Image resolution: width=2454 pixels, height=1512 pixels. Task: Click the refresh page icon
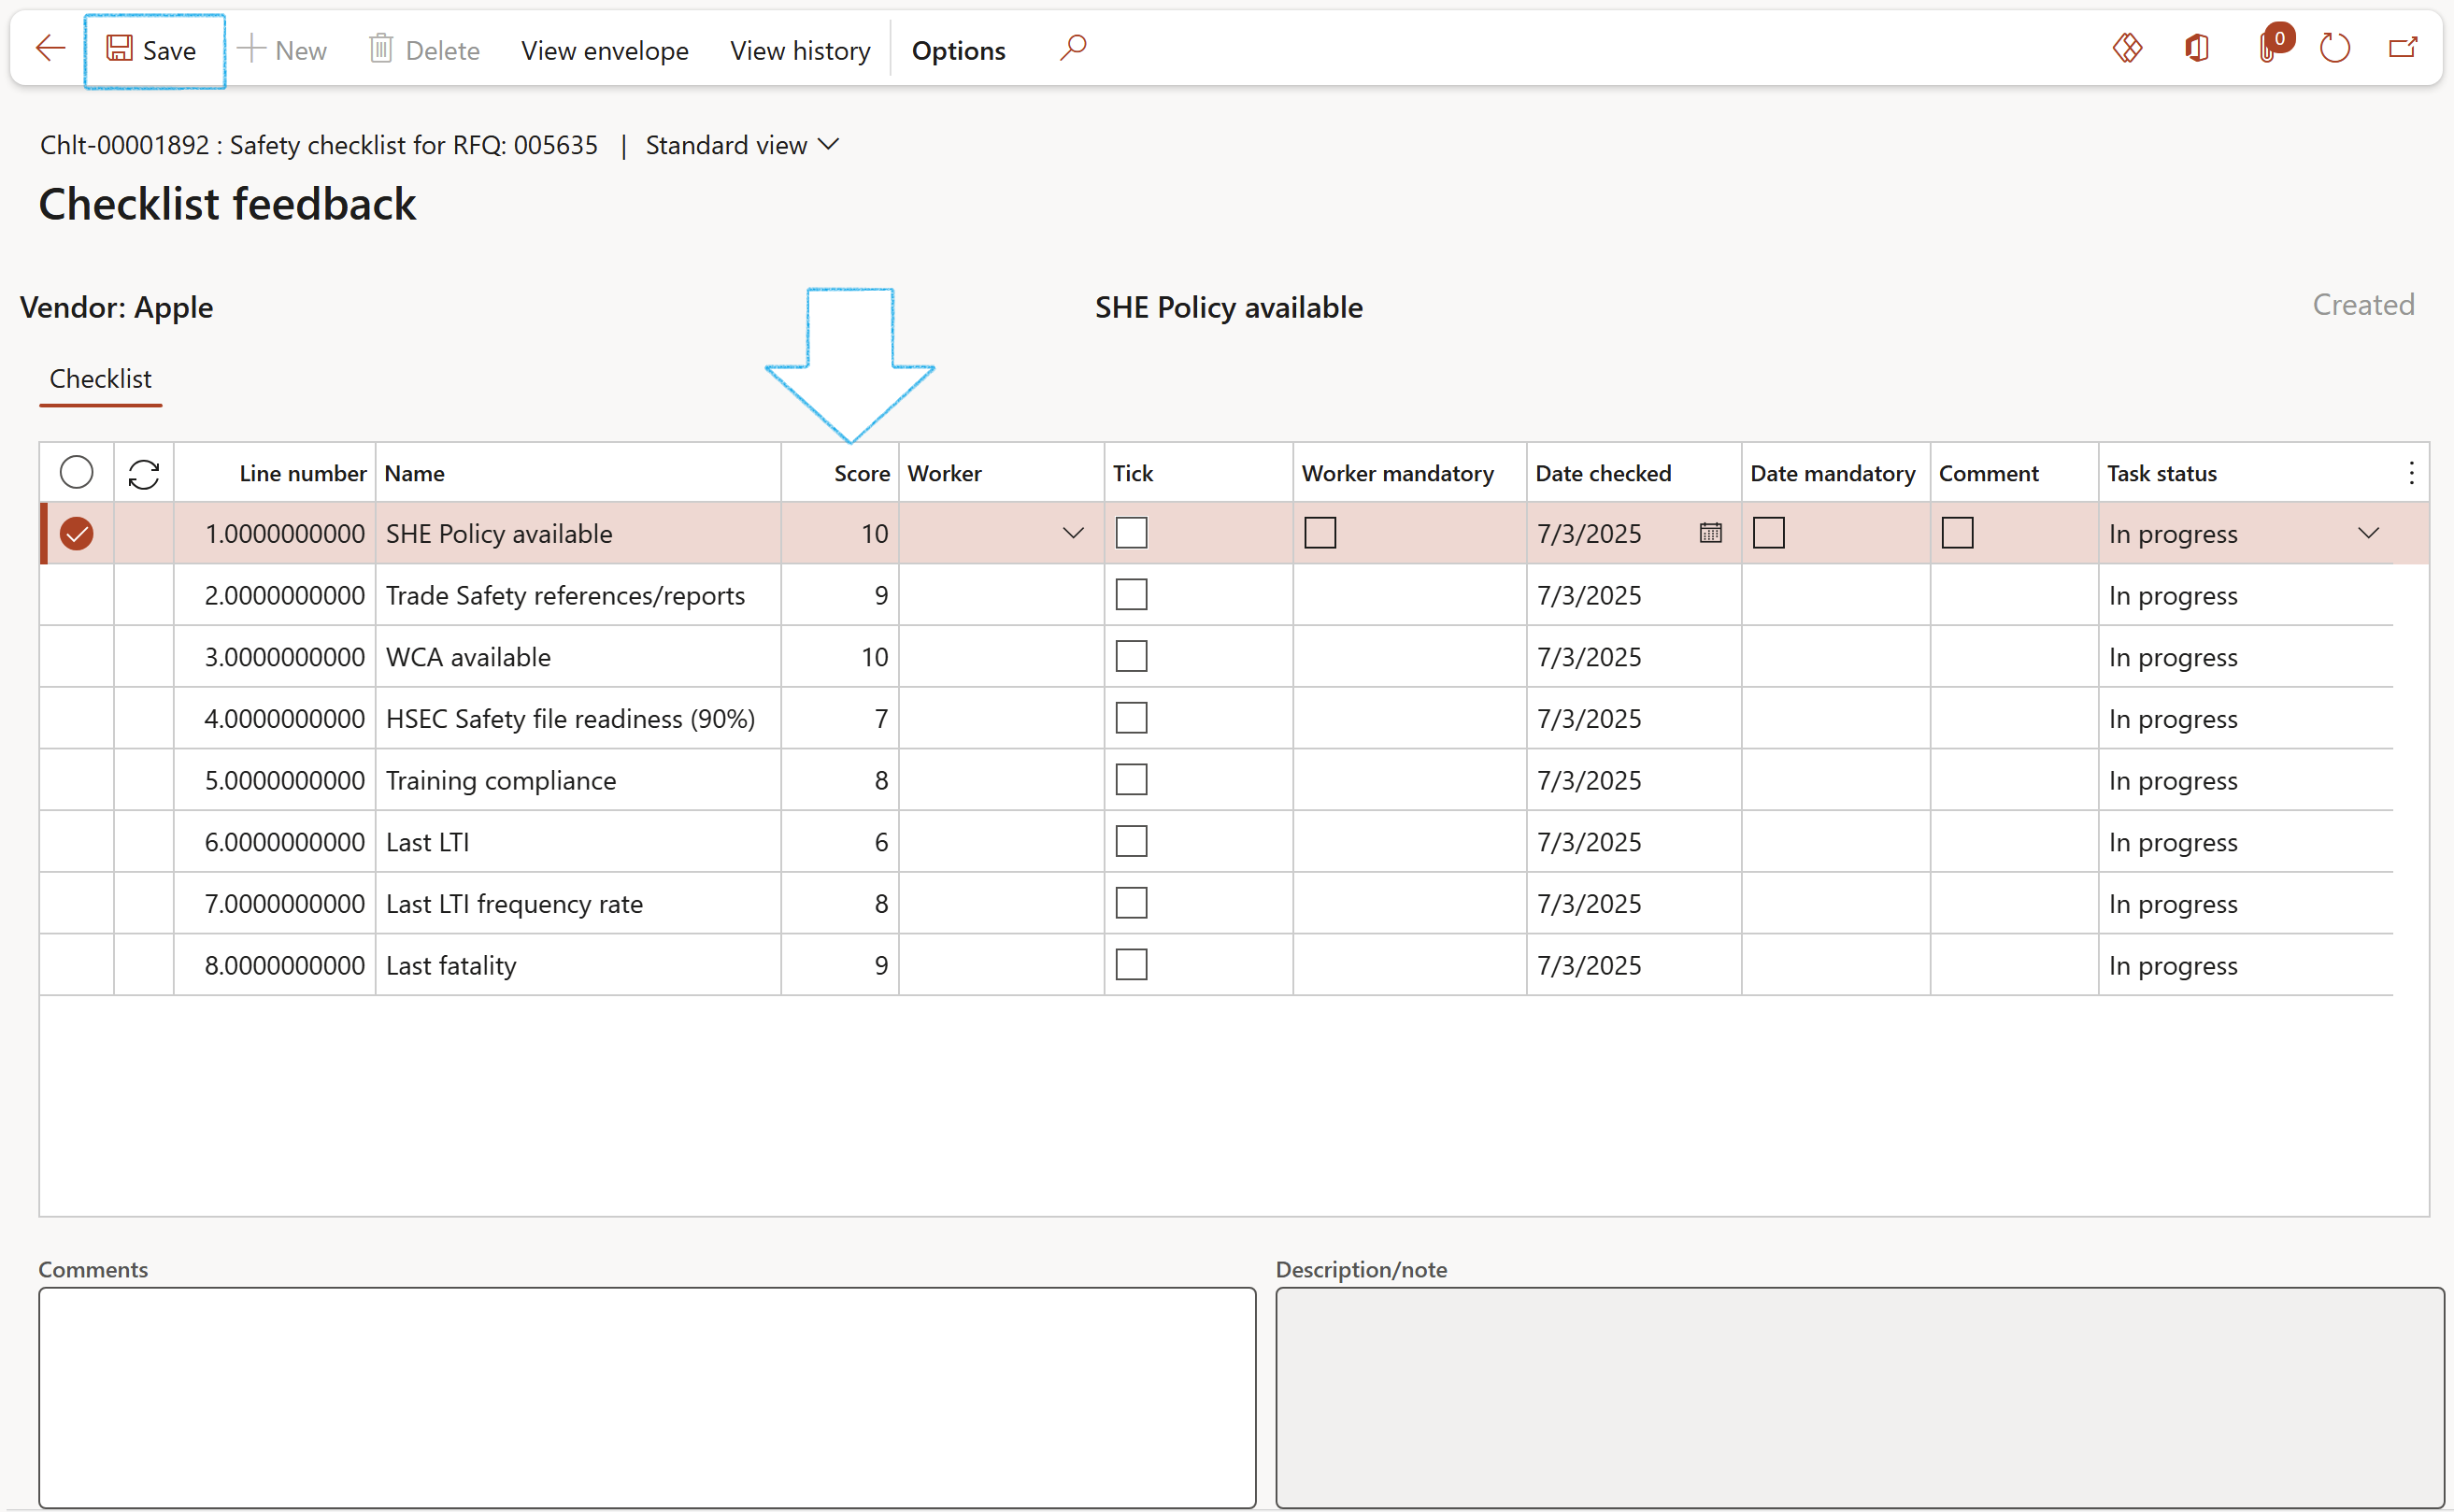coord(2334,48)
